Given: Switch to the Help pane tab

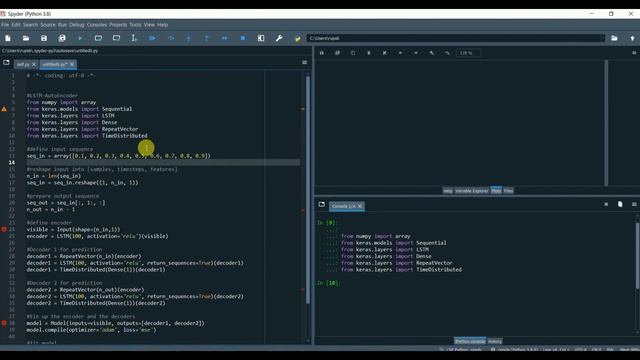Looking at the screenshot, I should click(x=448, y=191).
